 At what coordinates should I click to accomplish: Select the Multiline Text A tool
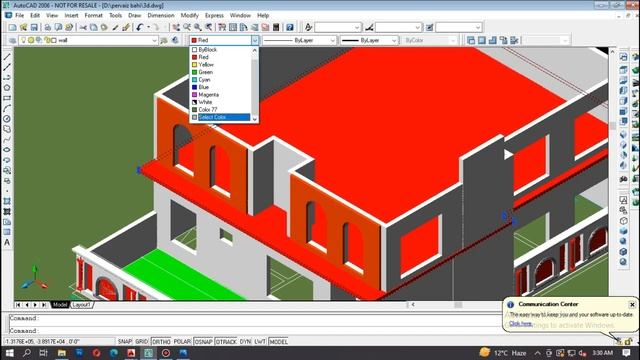7,242
